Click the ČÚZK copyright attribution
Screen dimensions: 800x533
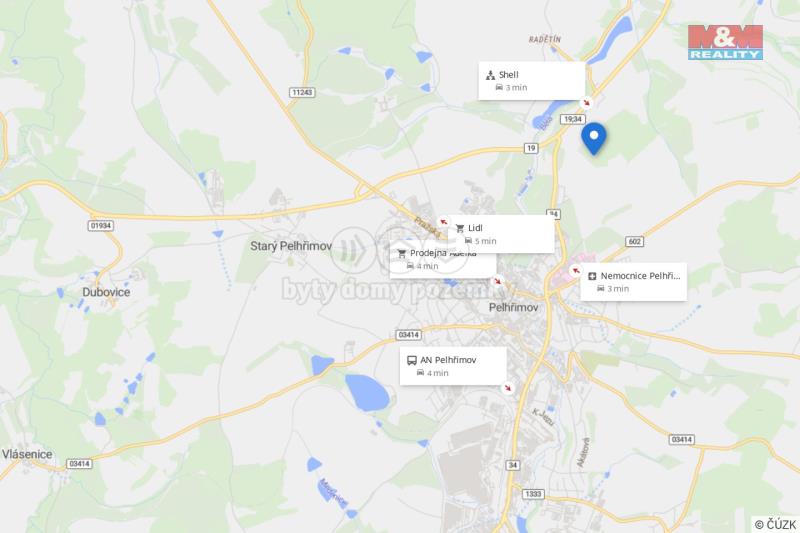coord(776,524)
